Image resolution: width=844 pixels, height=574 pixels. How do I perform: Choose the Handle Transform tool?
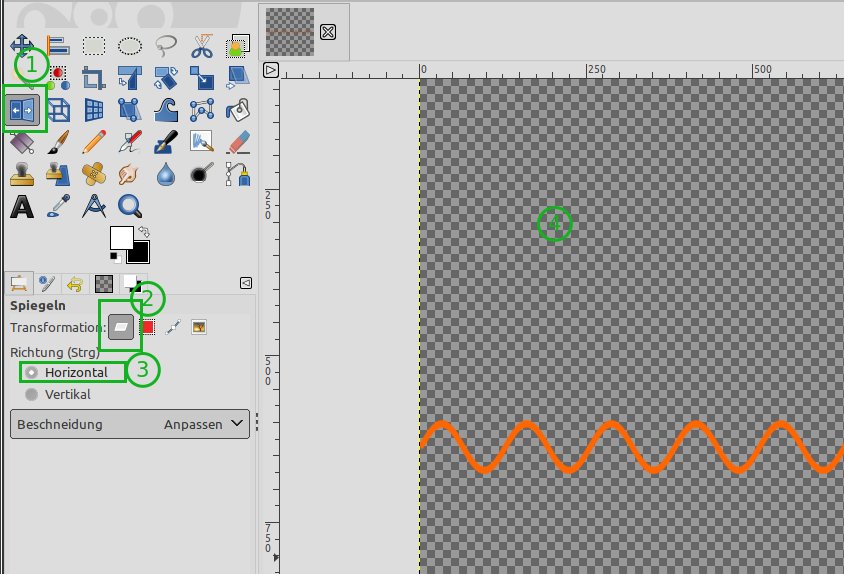[130, 110]
